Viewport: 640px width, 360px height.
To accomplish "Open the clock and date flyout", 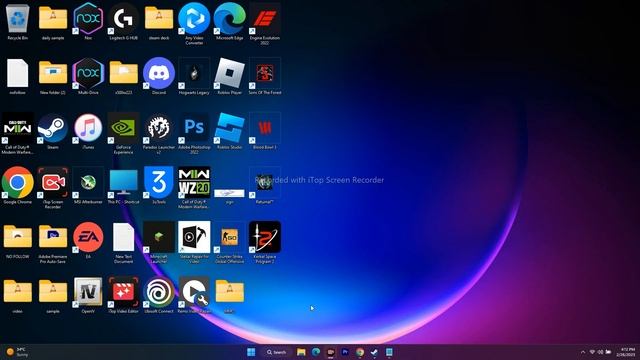I will 625,352.
